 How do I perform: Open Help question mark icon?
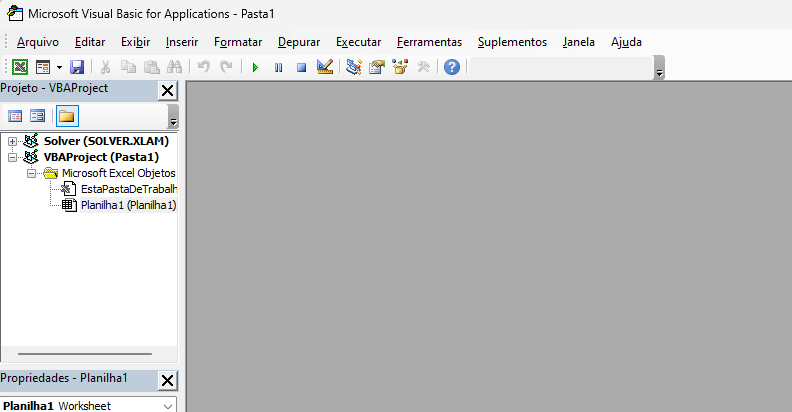452,67
